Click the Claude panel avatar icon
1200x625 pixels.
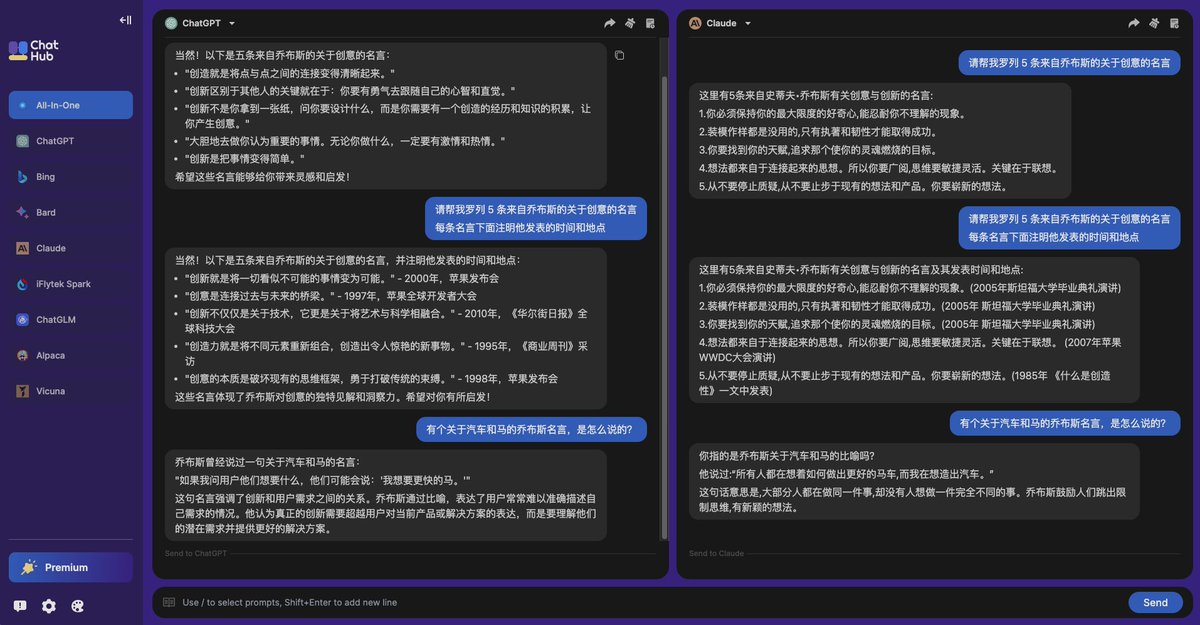click(x=695, y=23)
